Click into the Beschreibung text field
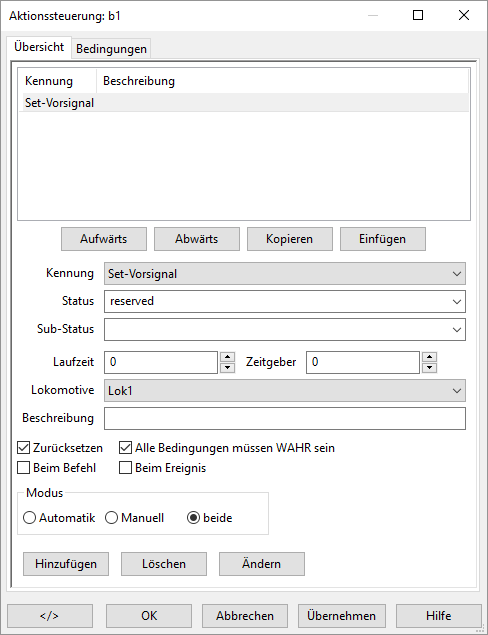 click(x=285, y=418)
